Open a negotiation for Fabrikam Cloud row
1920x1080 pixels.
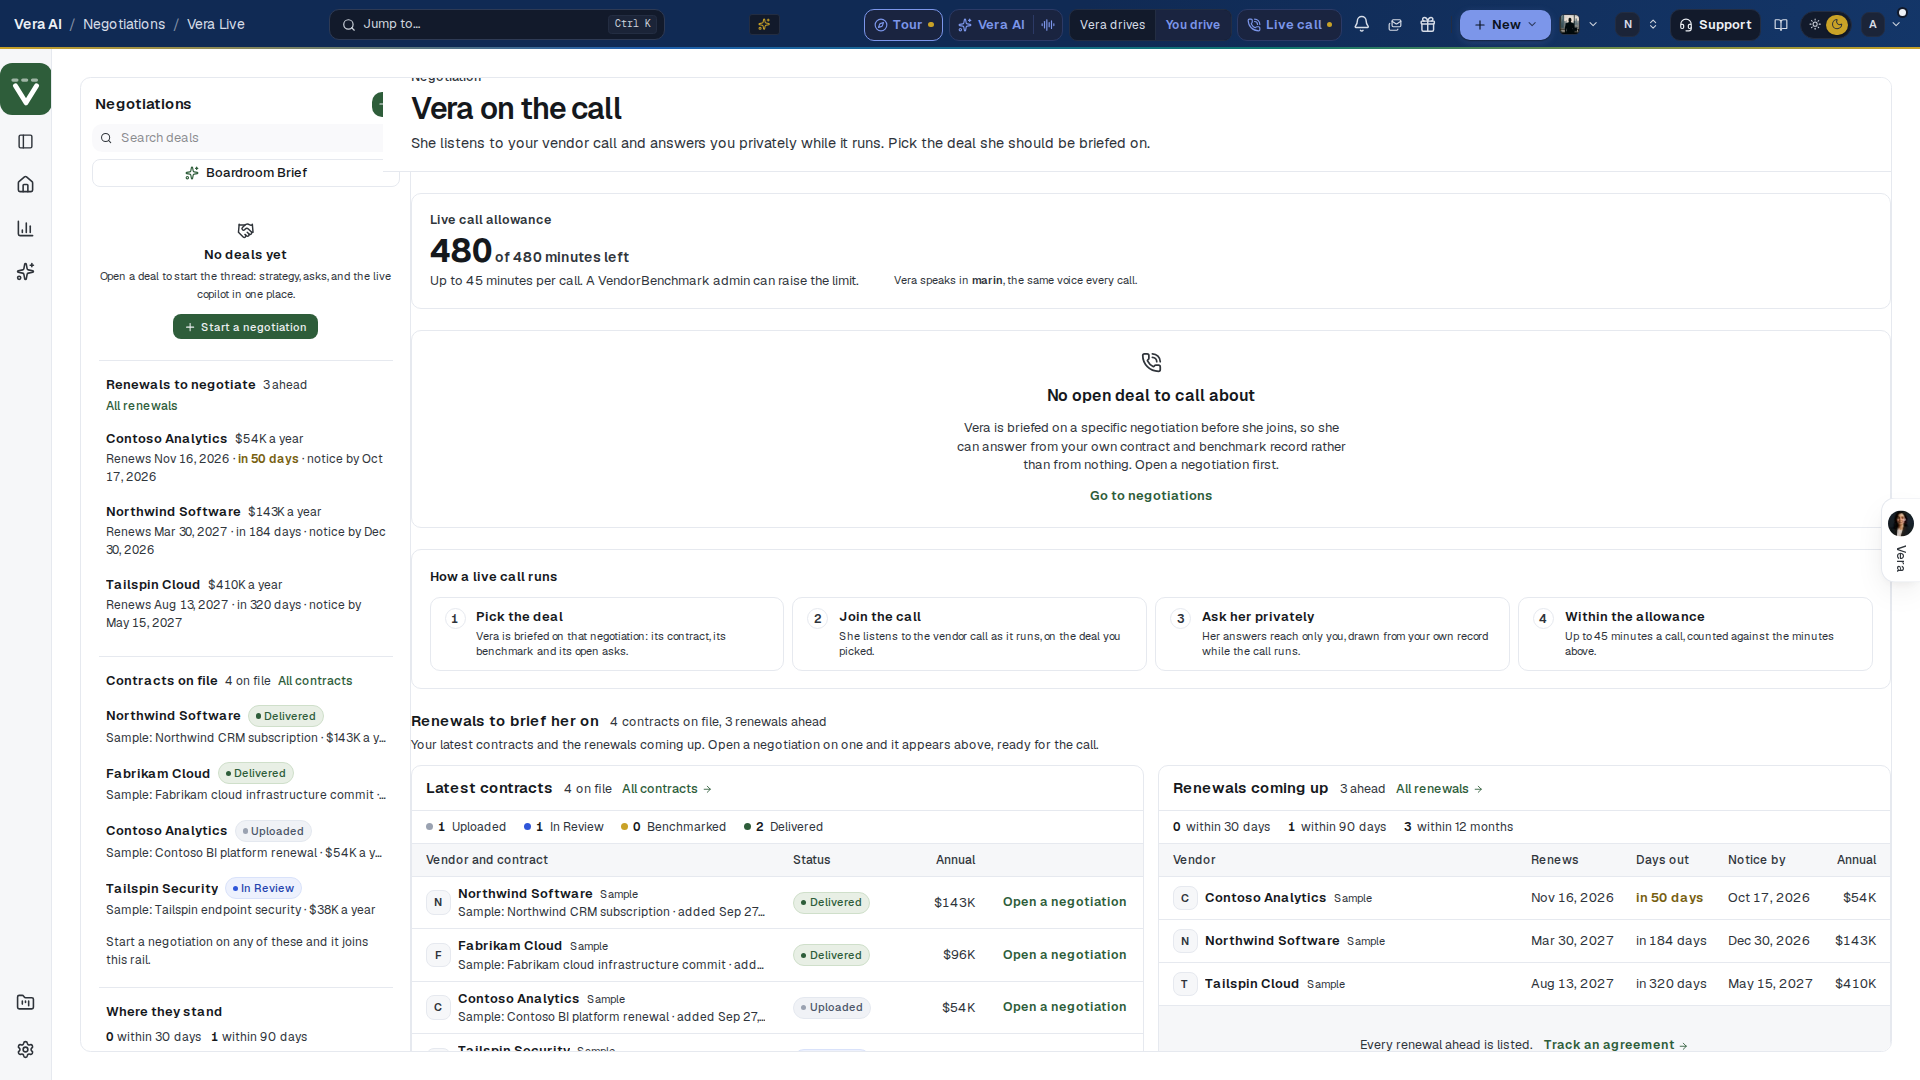point(1064,955)
